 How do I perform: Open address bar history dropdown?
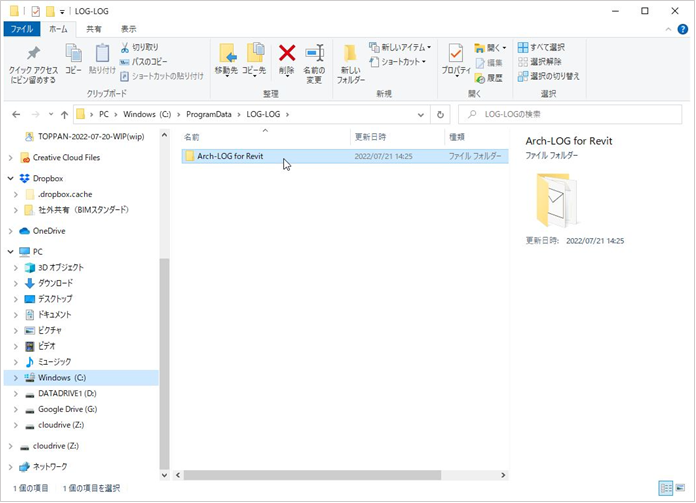coord(421,115)
